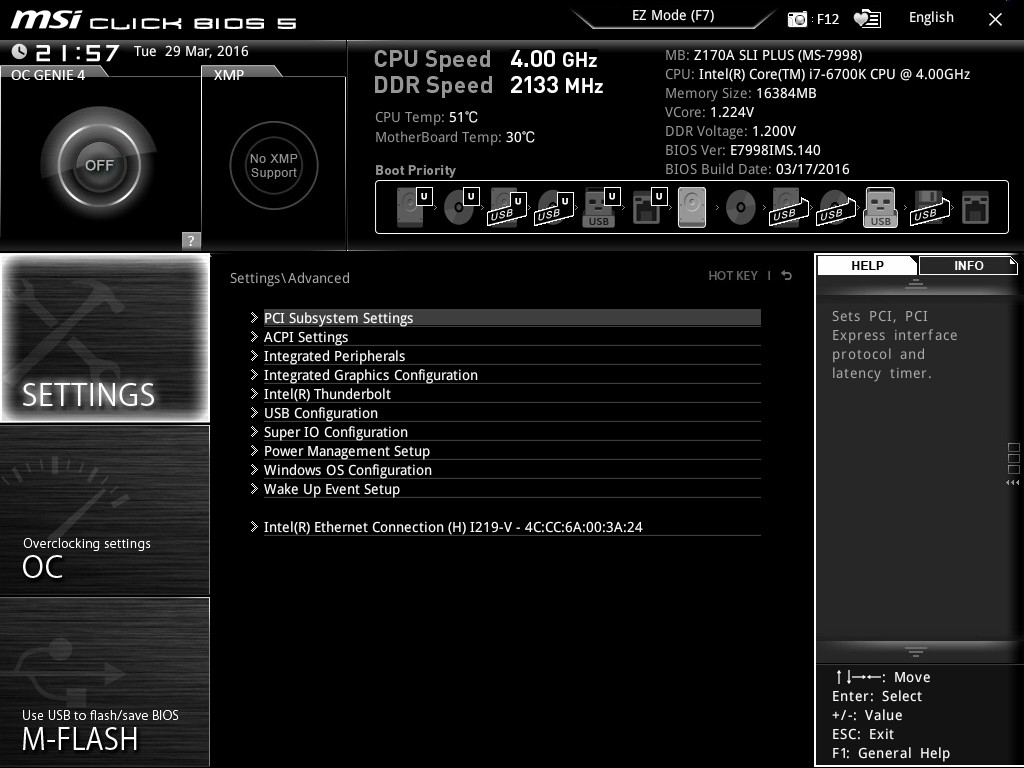This screenshot has height=768, width=1024.
Task: Click the clock icon beside the time
Action: coord(20,51)
